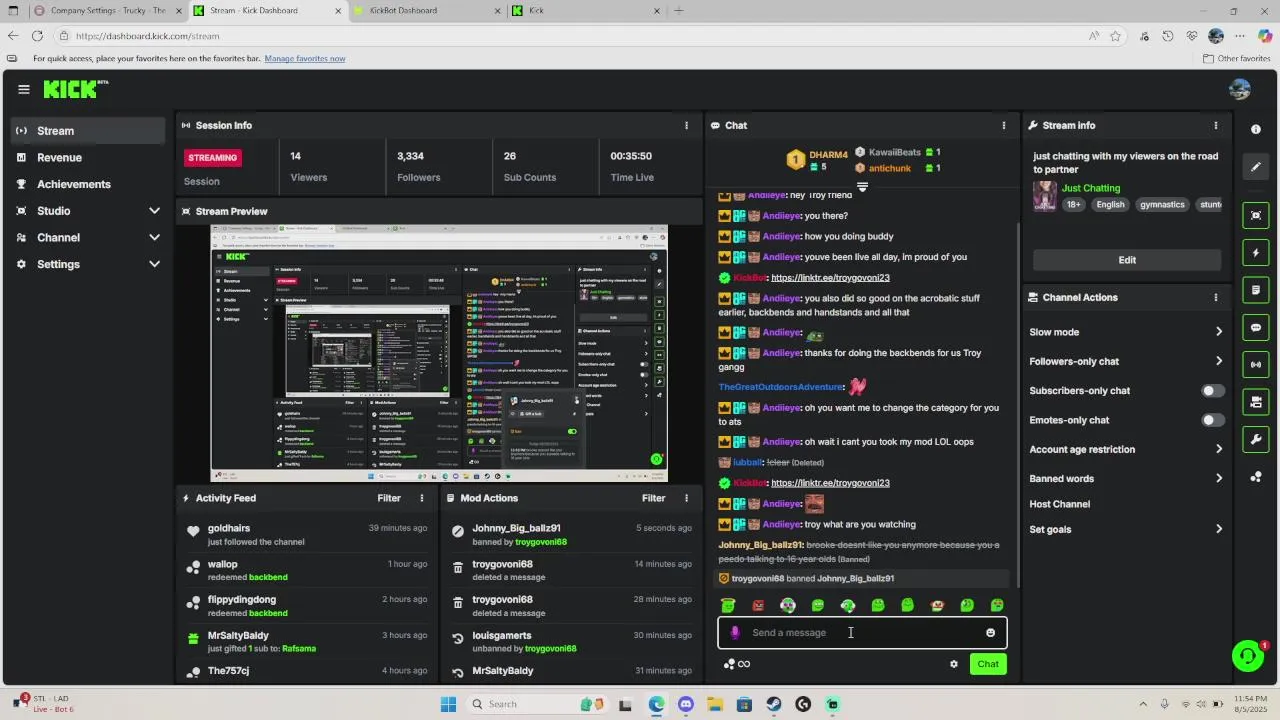Click the broadcast signal icon in right sidebar
This screenshot has height=720, width=1280.
click(x=1256, y=365)
